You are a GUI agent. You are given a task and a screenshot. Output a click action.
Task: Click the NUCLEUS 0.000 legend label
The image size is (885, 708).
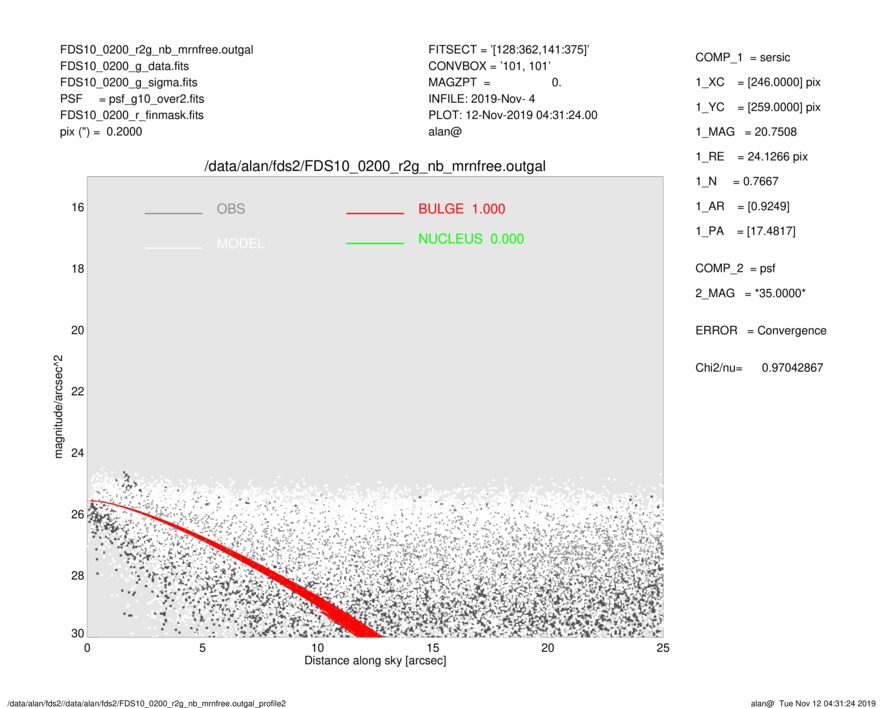pyautogui.click(x=471, y=239)
